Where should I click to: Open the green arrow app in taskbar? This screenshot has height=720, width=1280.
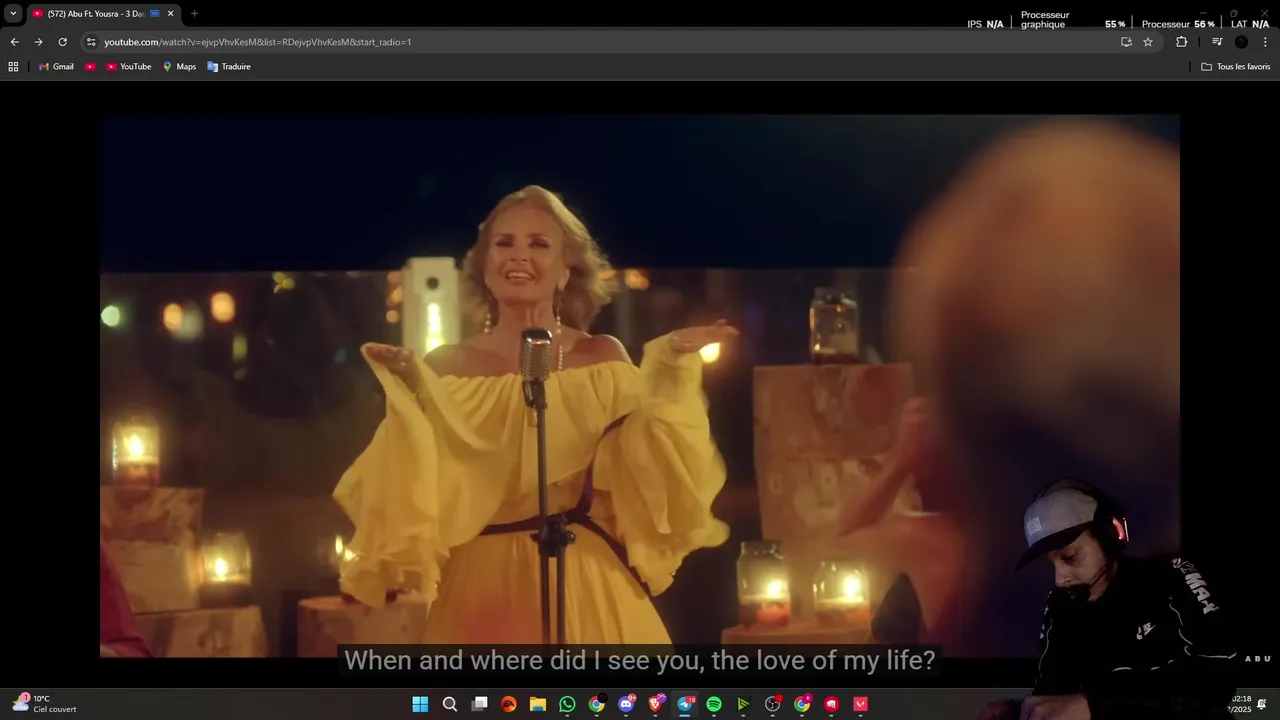[x=743, y=704]
